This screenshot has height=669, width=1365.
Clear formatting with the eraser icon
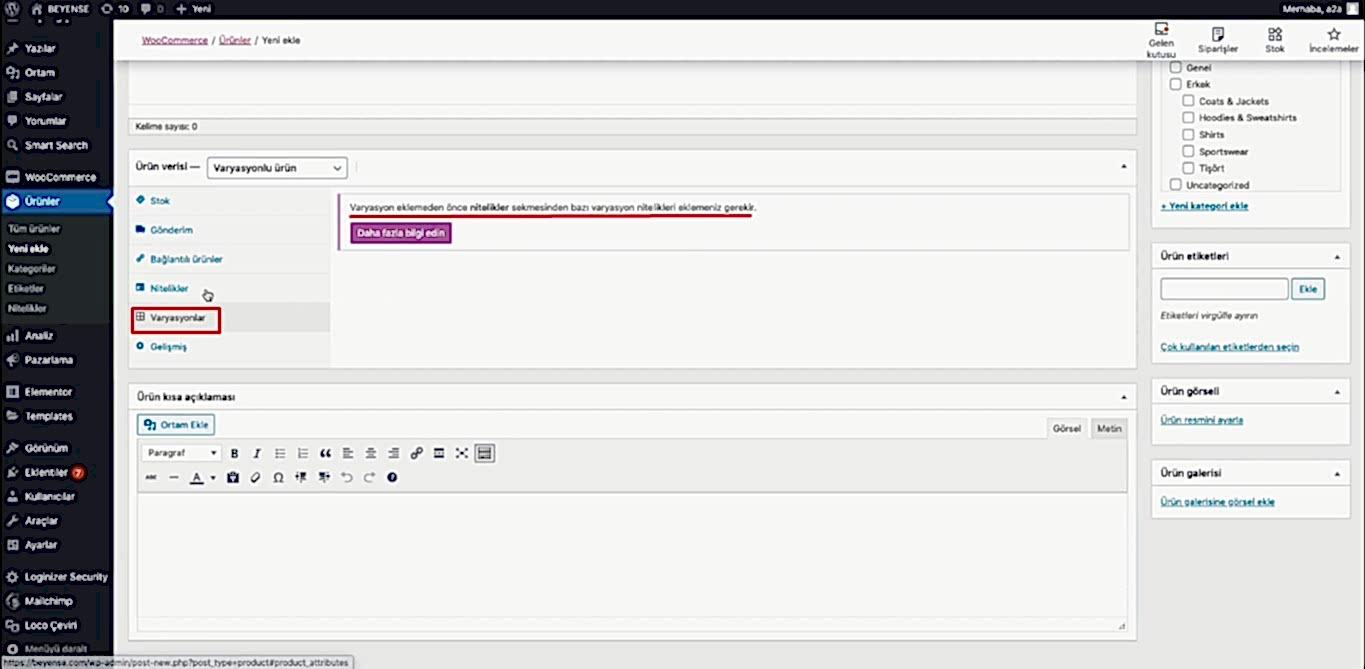point(255,478)
